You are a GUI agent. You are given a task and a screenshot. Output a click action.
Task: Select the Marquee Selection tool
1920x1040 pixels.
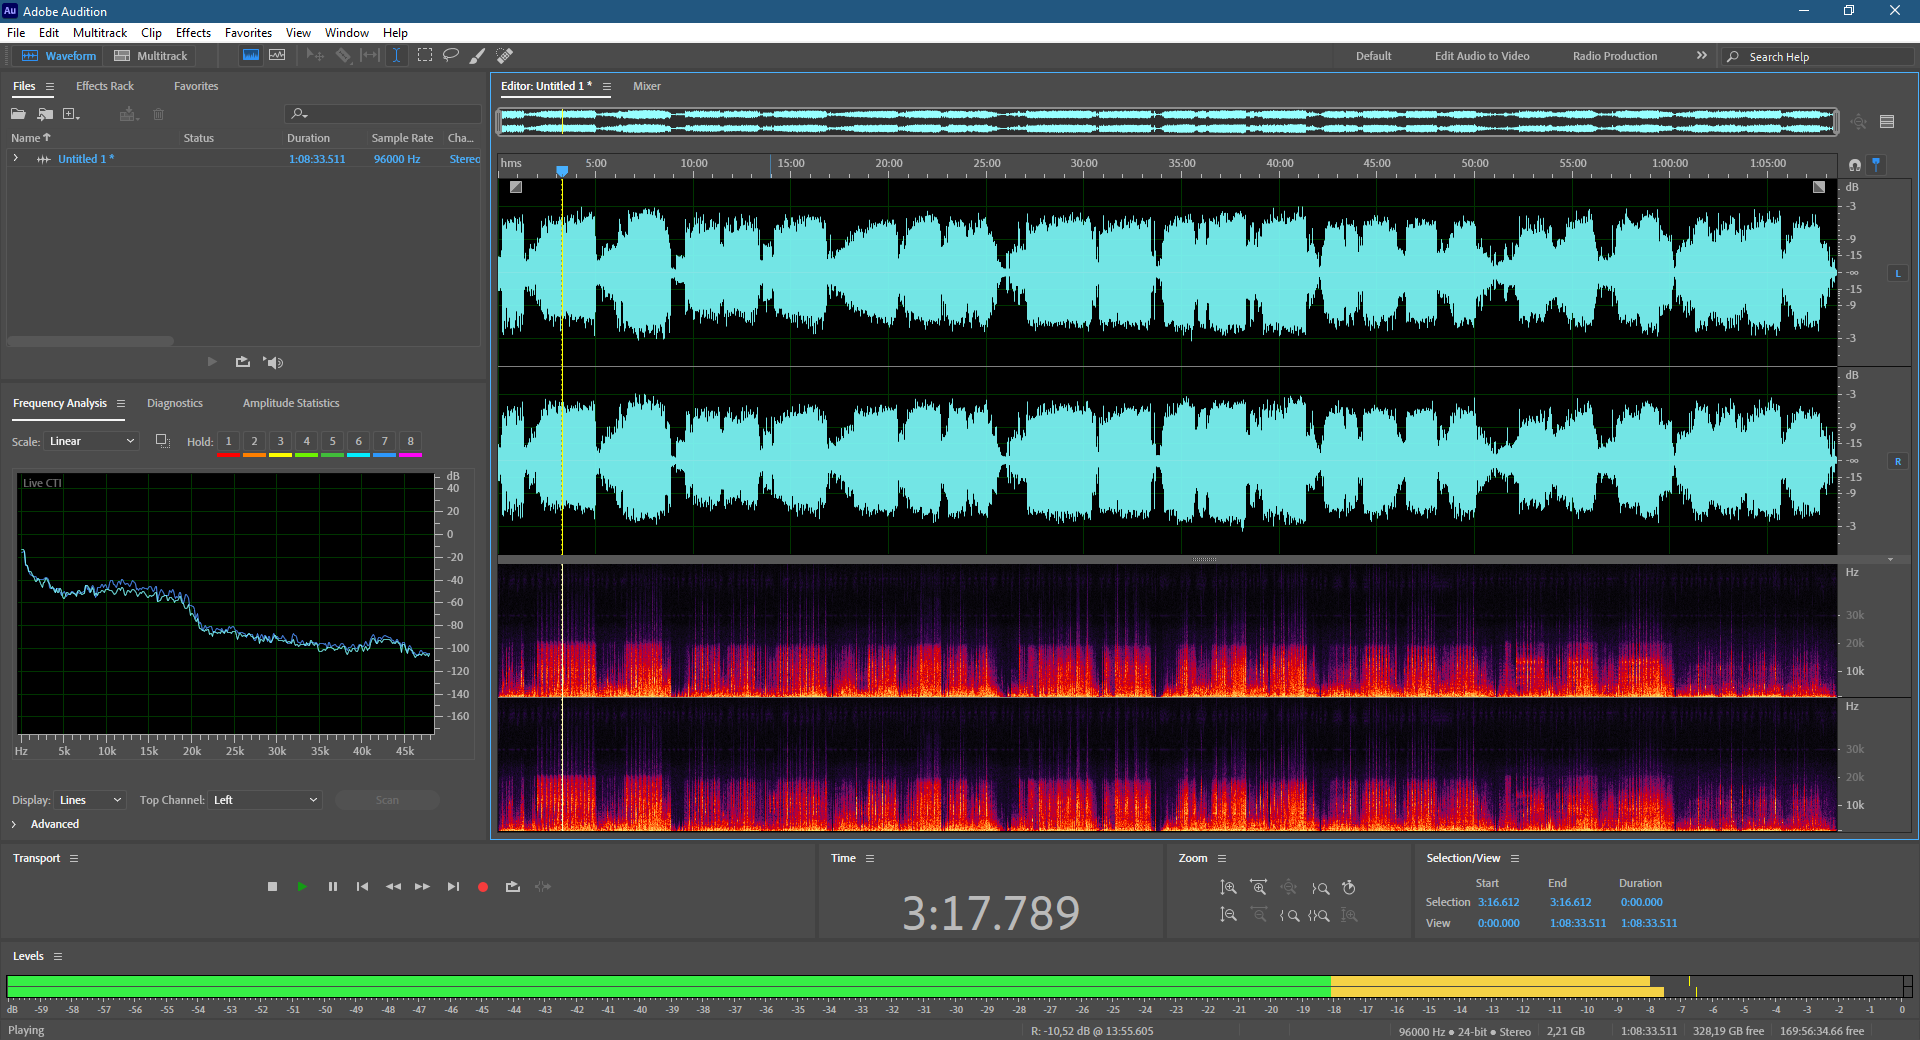425,56
